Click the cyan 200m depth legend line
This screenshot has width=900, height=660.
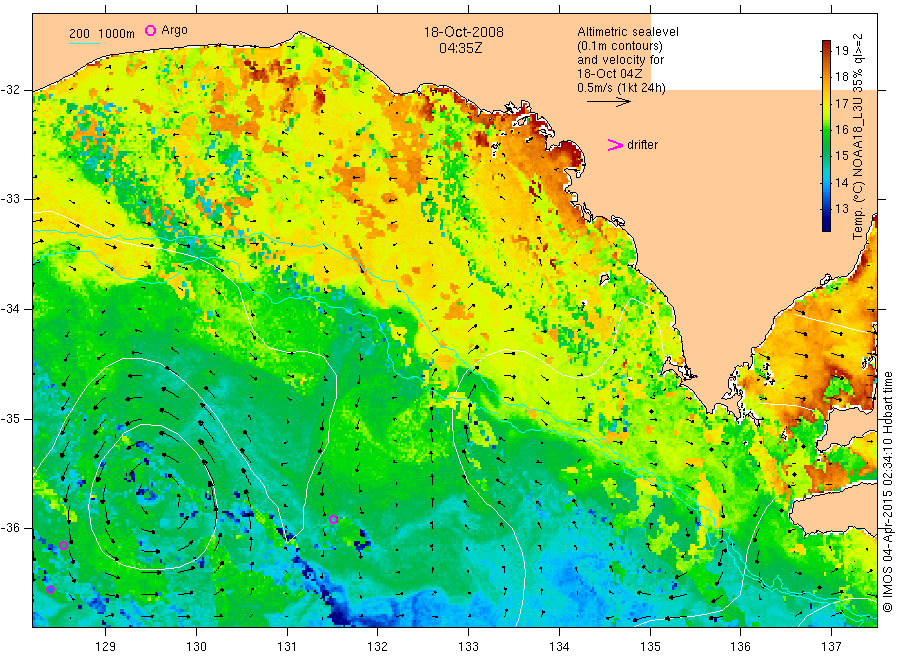(84, 42)
